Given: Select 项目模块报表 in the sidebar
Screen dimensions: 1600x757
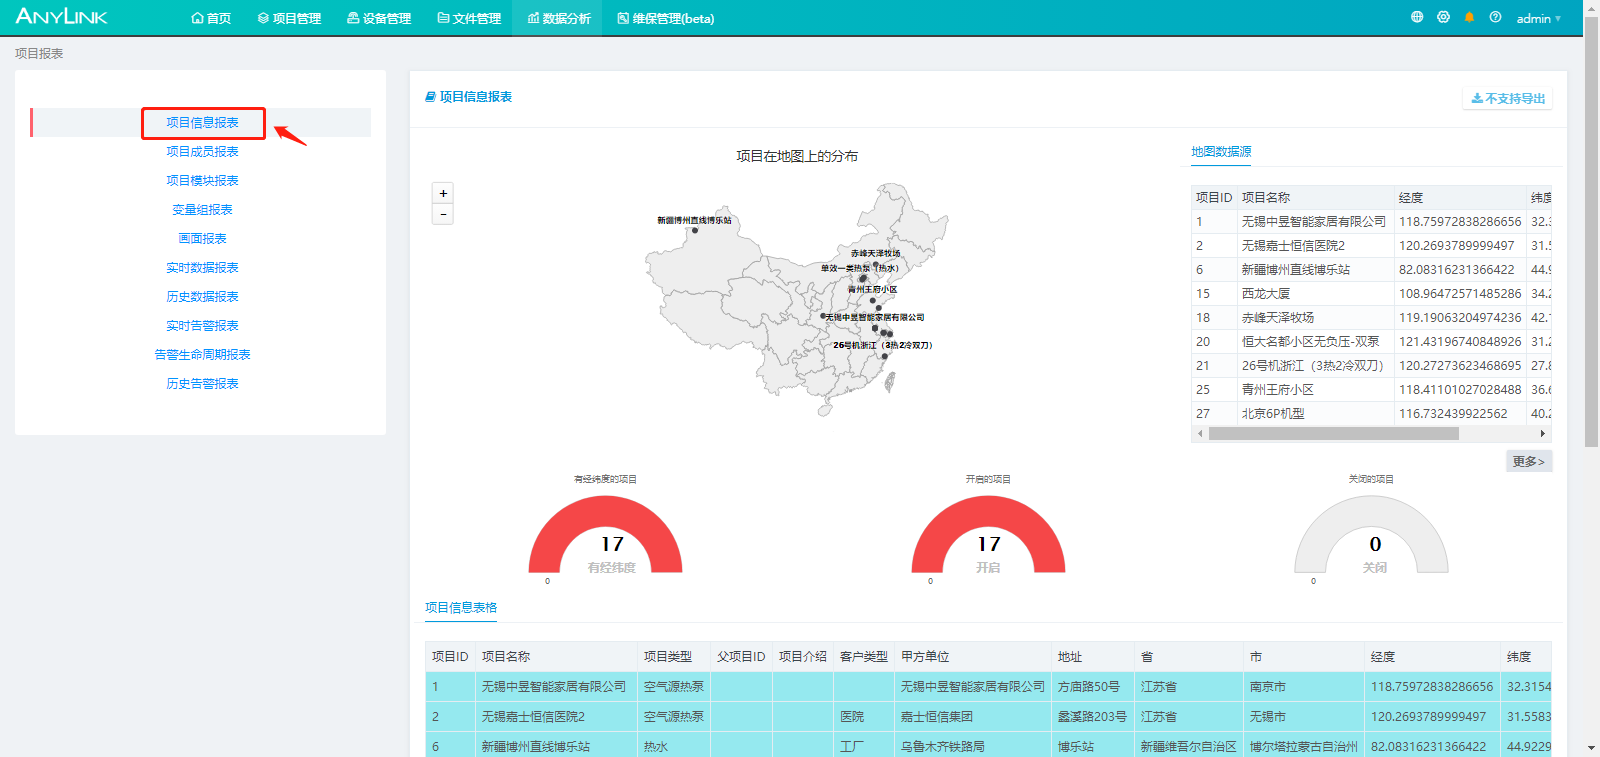Looking at the screenshot, I should click(202, 180).
